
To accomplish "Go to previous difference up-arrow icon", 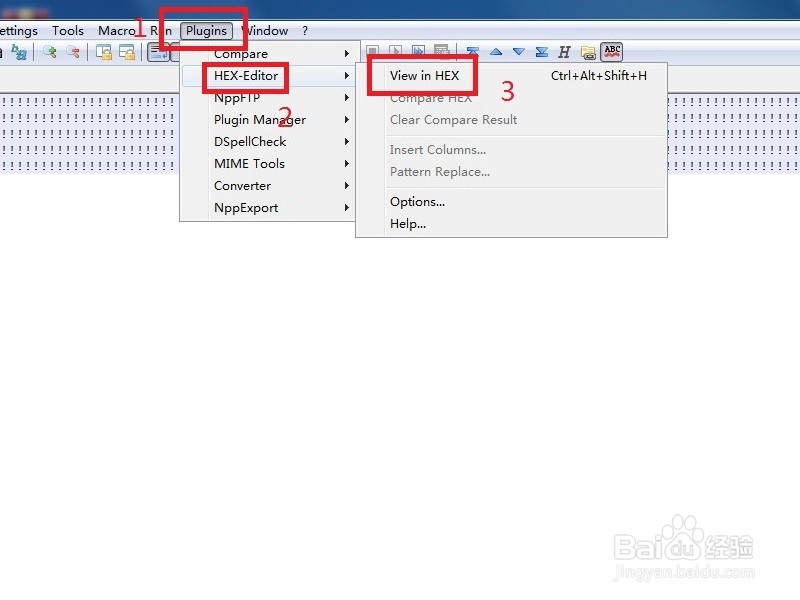I will point(496,52).
